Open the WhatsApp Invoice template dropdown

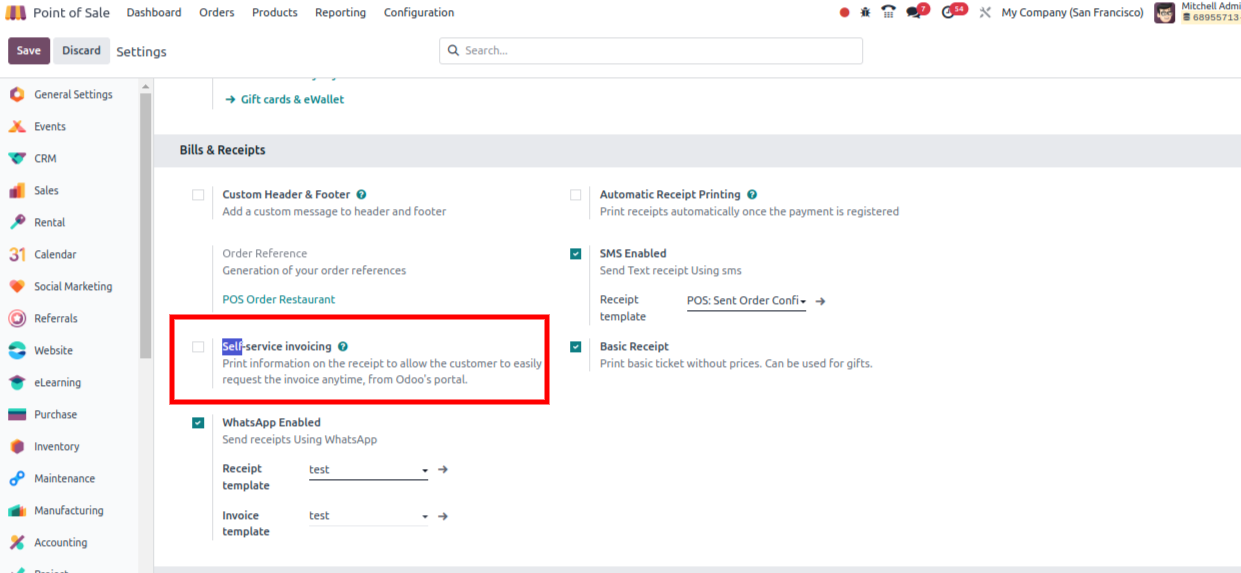tap(368, 516)
